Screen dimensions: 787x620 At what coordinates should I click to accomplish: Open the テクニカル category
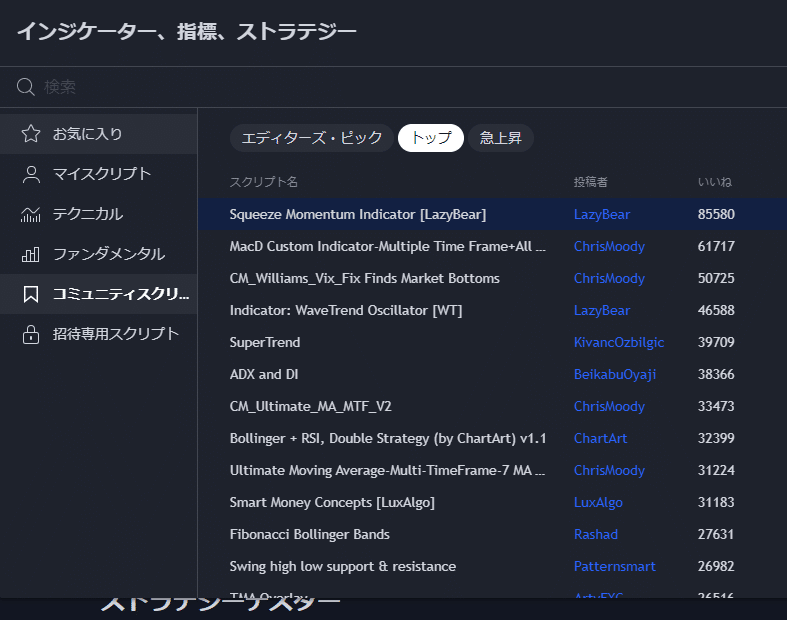coord(98,214)
